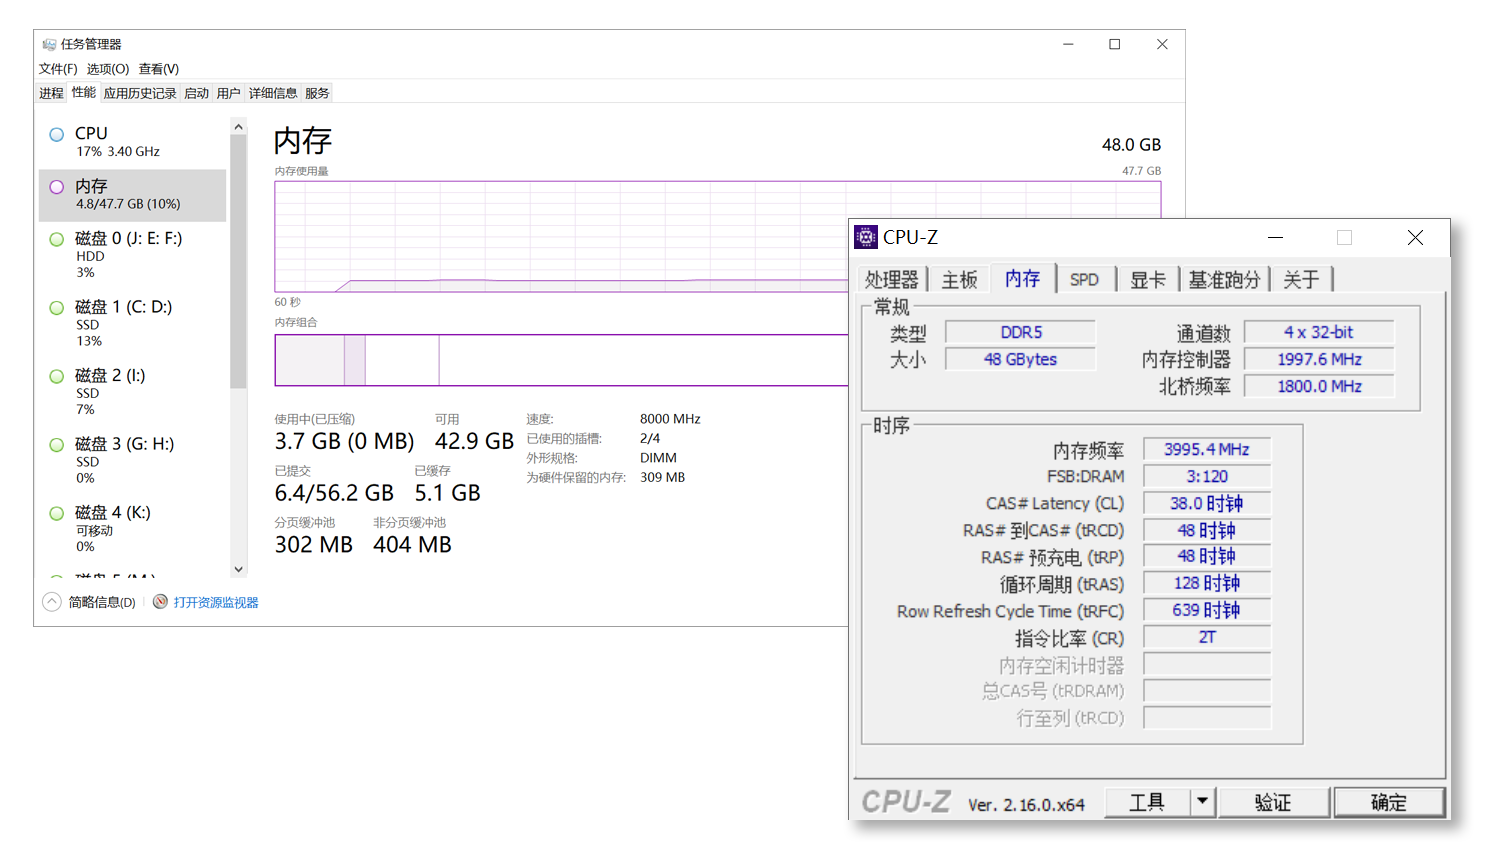The height and width of the screenshot is (857, 1500).
Task: Select the CPU circle indicator in sidebar
Action: [x=57, y=134]
